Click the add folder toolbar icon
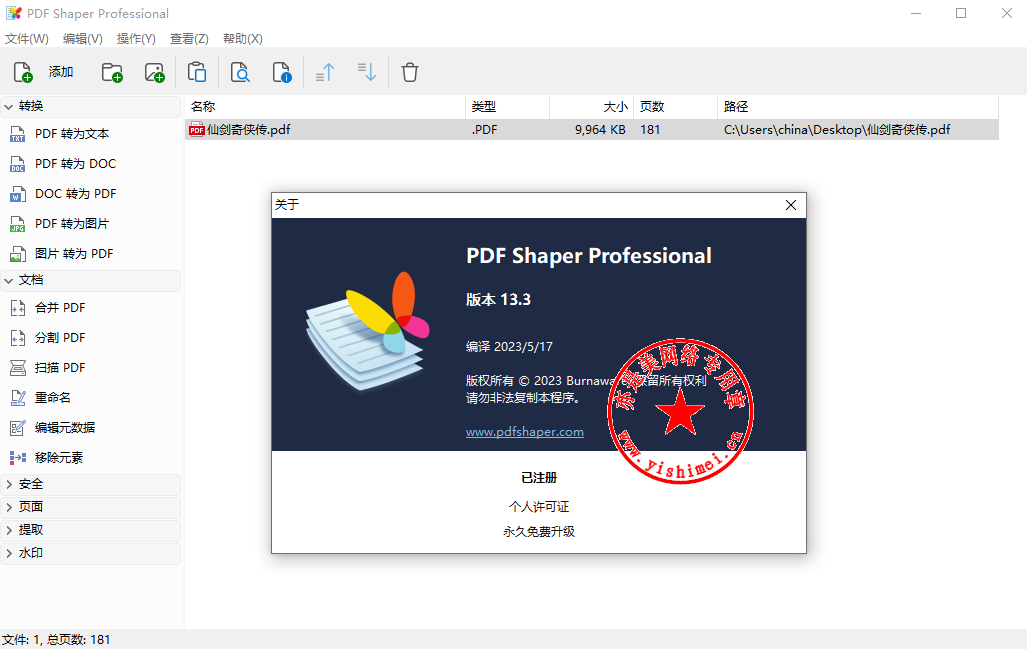The height and width of the screenshot is (649, 1027). [x=112, y=72]
